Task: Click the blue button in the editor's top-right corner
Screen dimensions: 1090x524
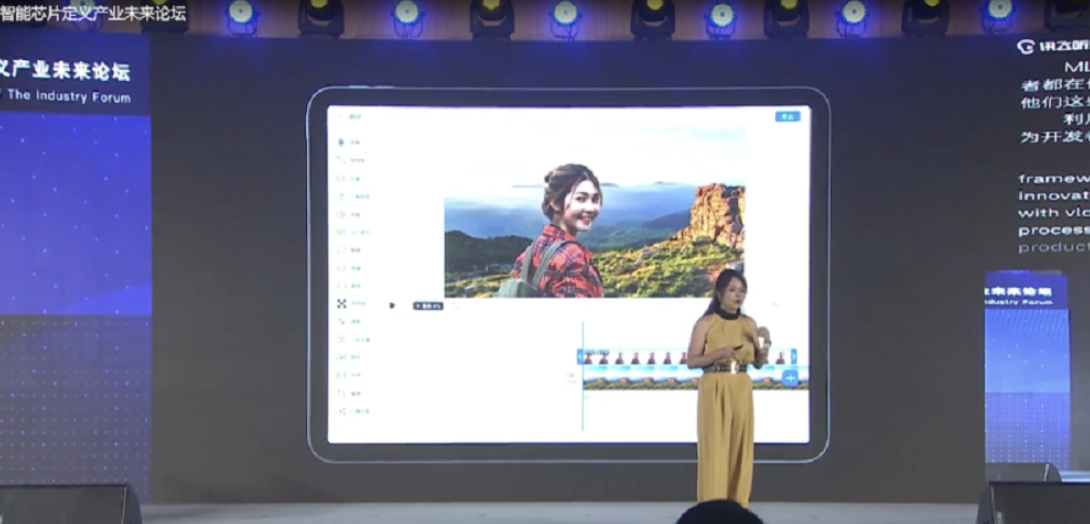Action: (x=788, y=117)
